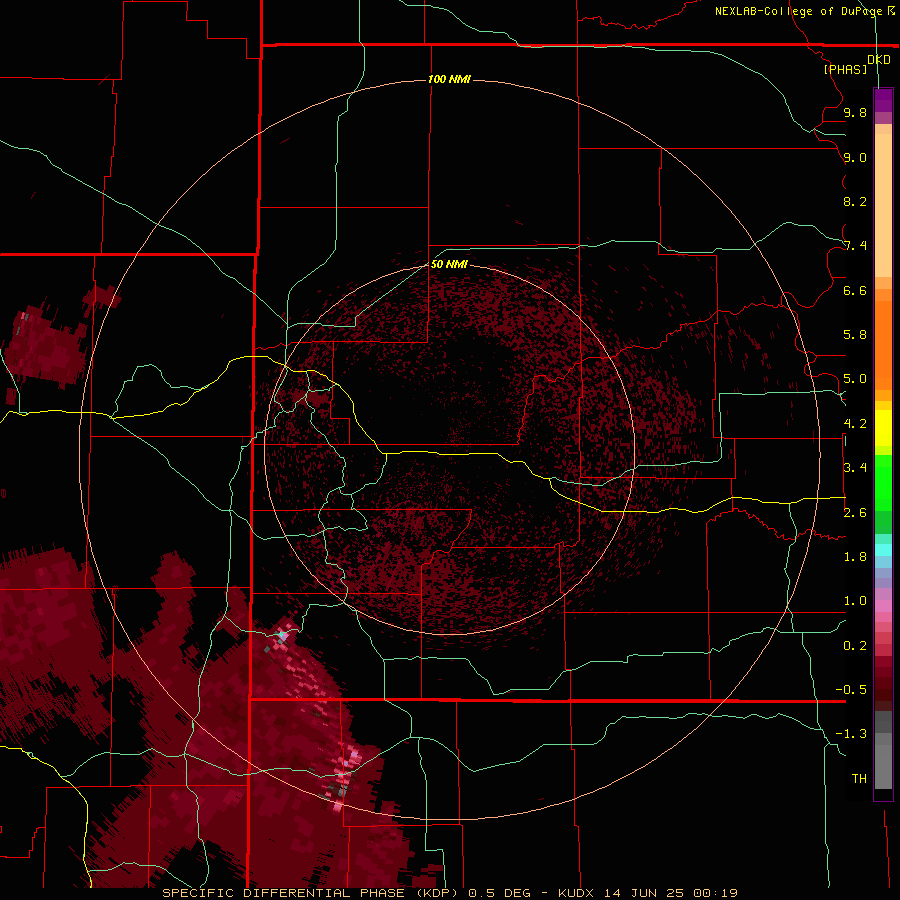Click the [PHAS] units label
This screenshot has width=900, height=900.
(x=845, y=70)
